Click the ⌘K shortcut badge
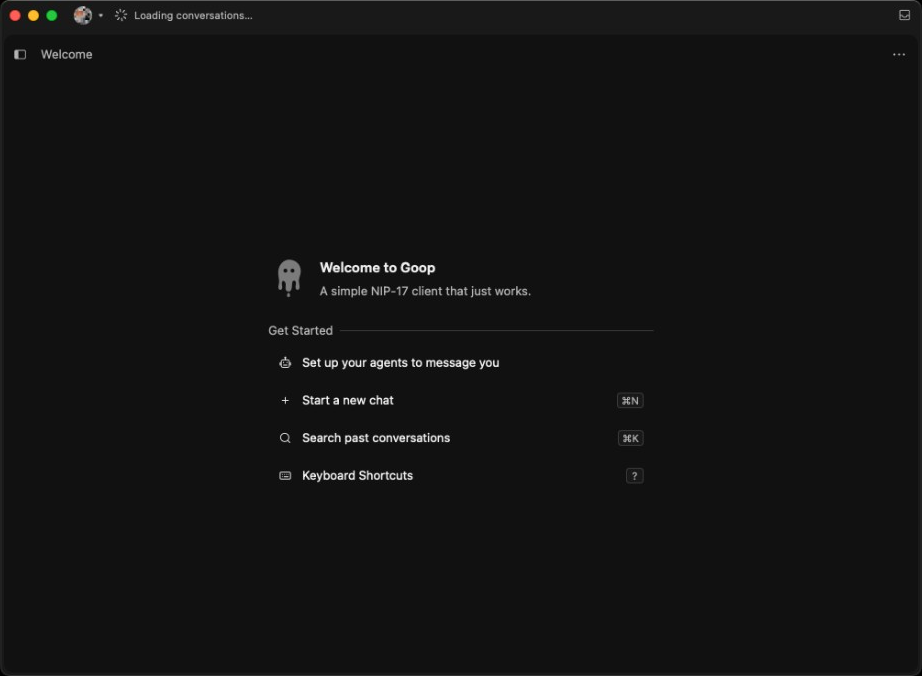Viewport: 922px width, 676px height. [x=630, y=438]
